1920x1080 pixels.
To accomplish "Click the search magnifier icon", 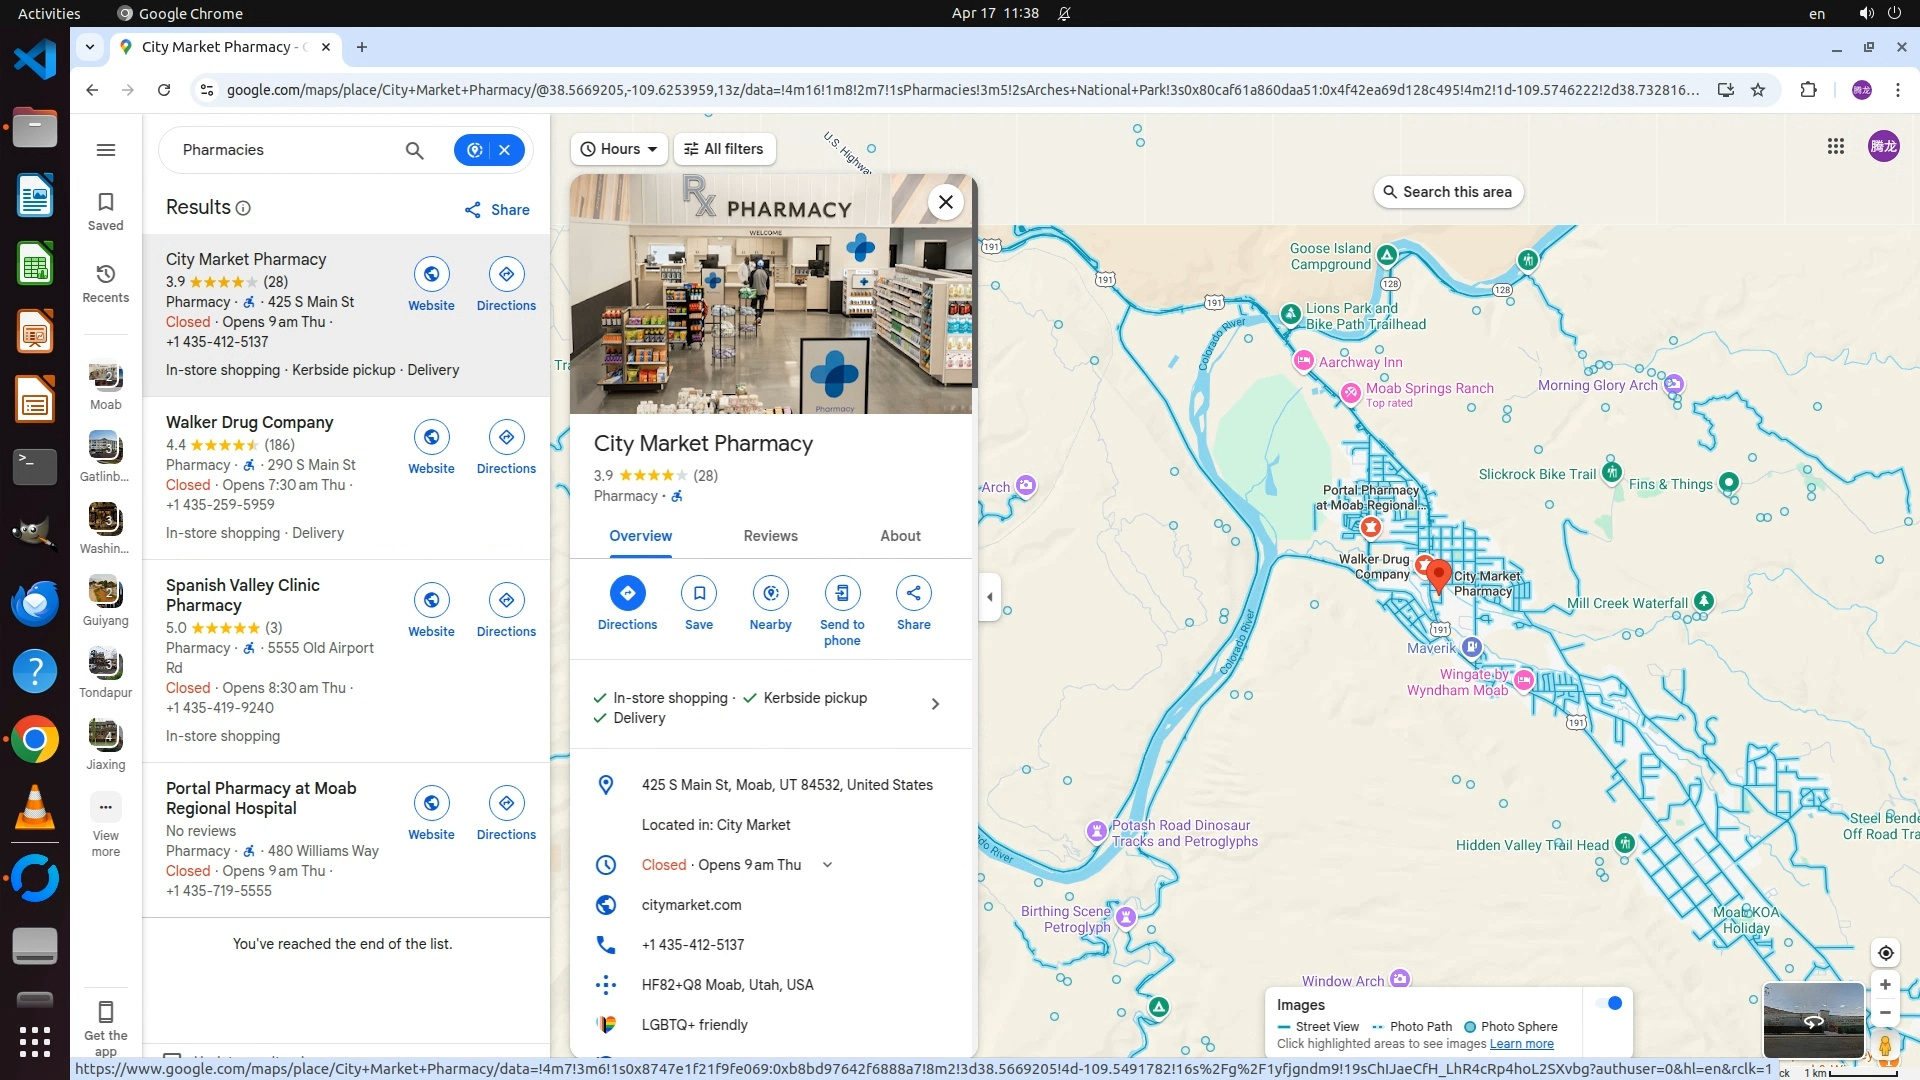I will point(414,150).
